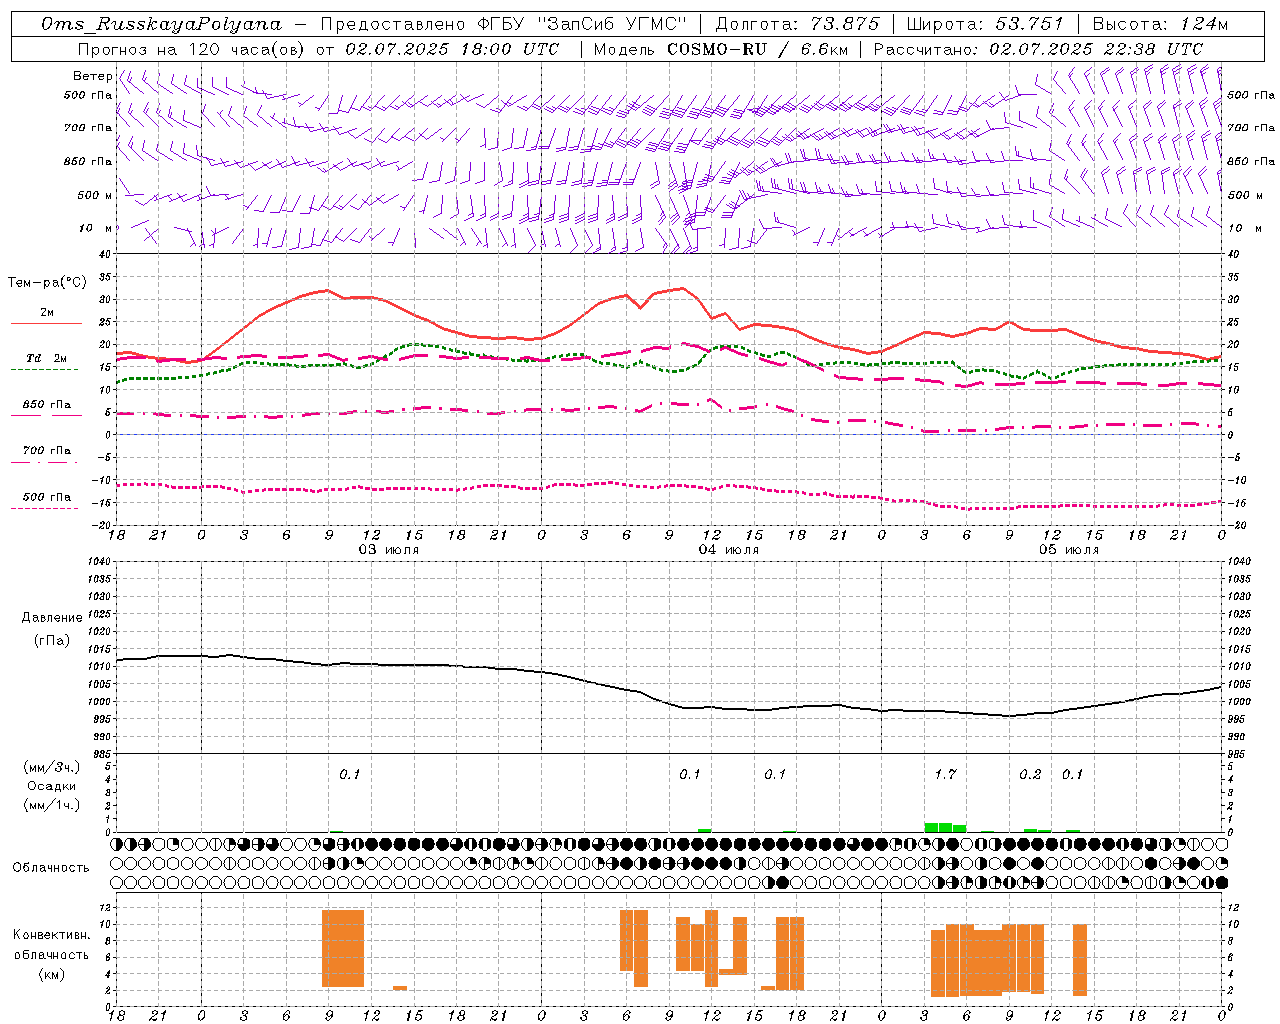Click the 'Предоставлено ФГБУ ЗапСиб УГМС' header text
Viewport: 1280px width, 1024px height.
[x=504, y=24]
